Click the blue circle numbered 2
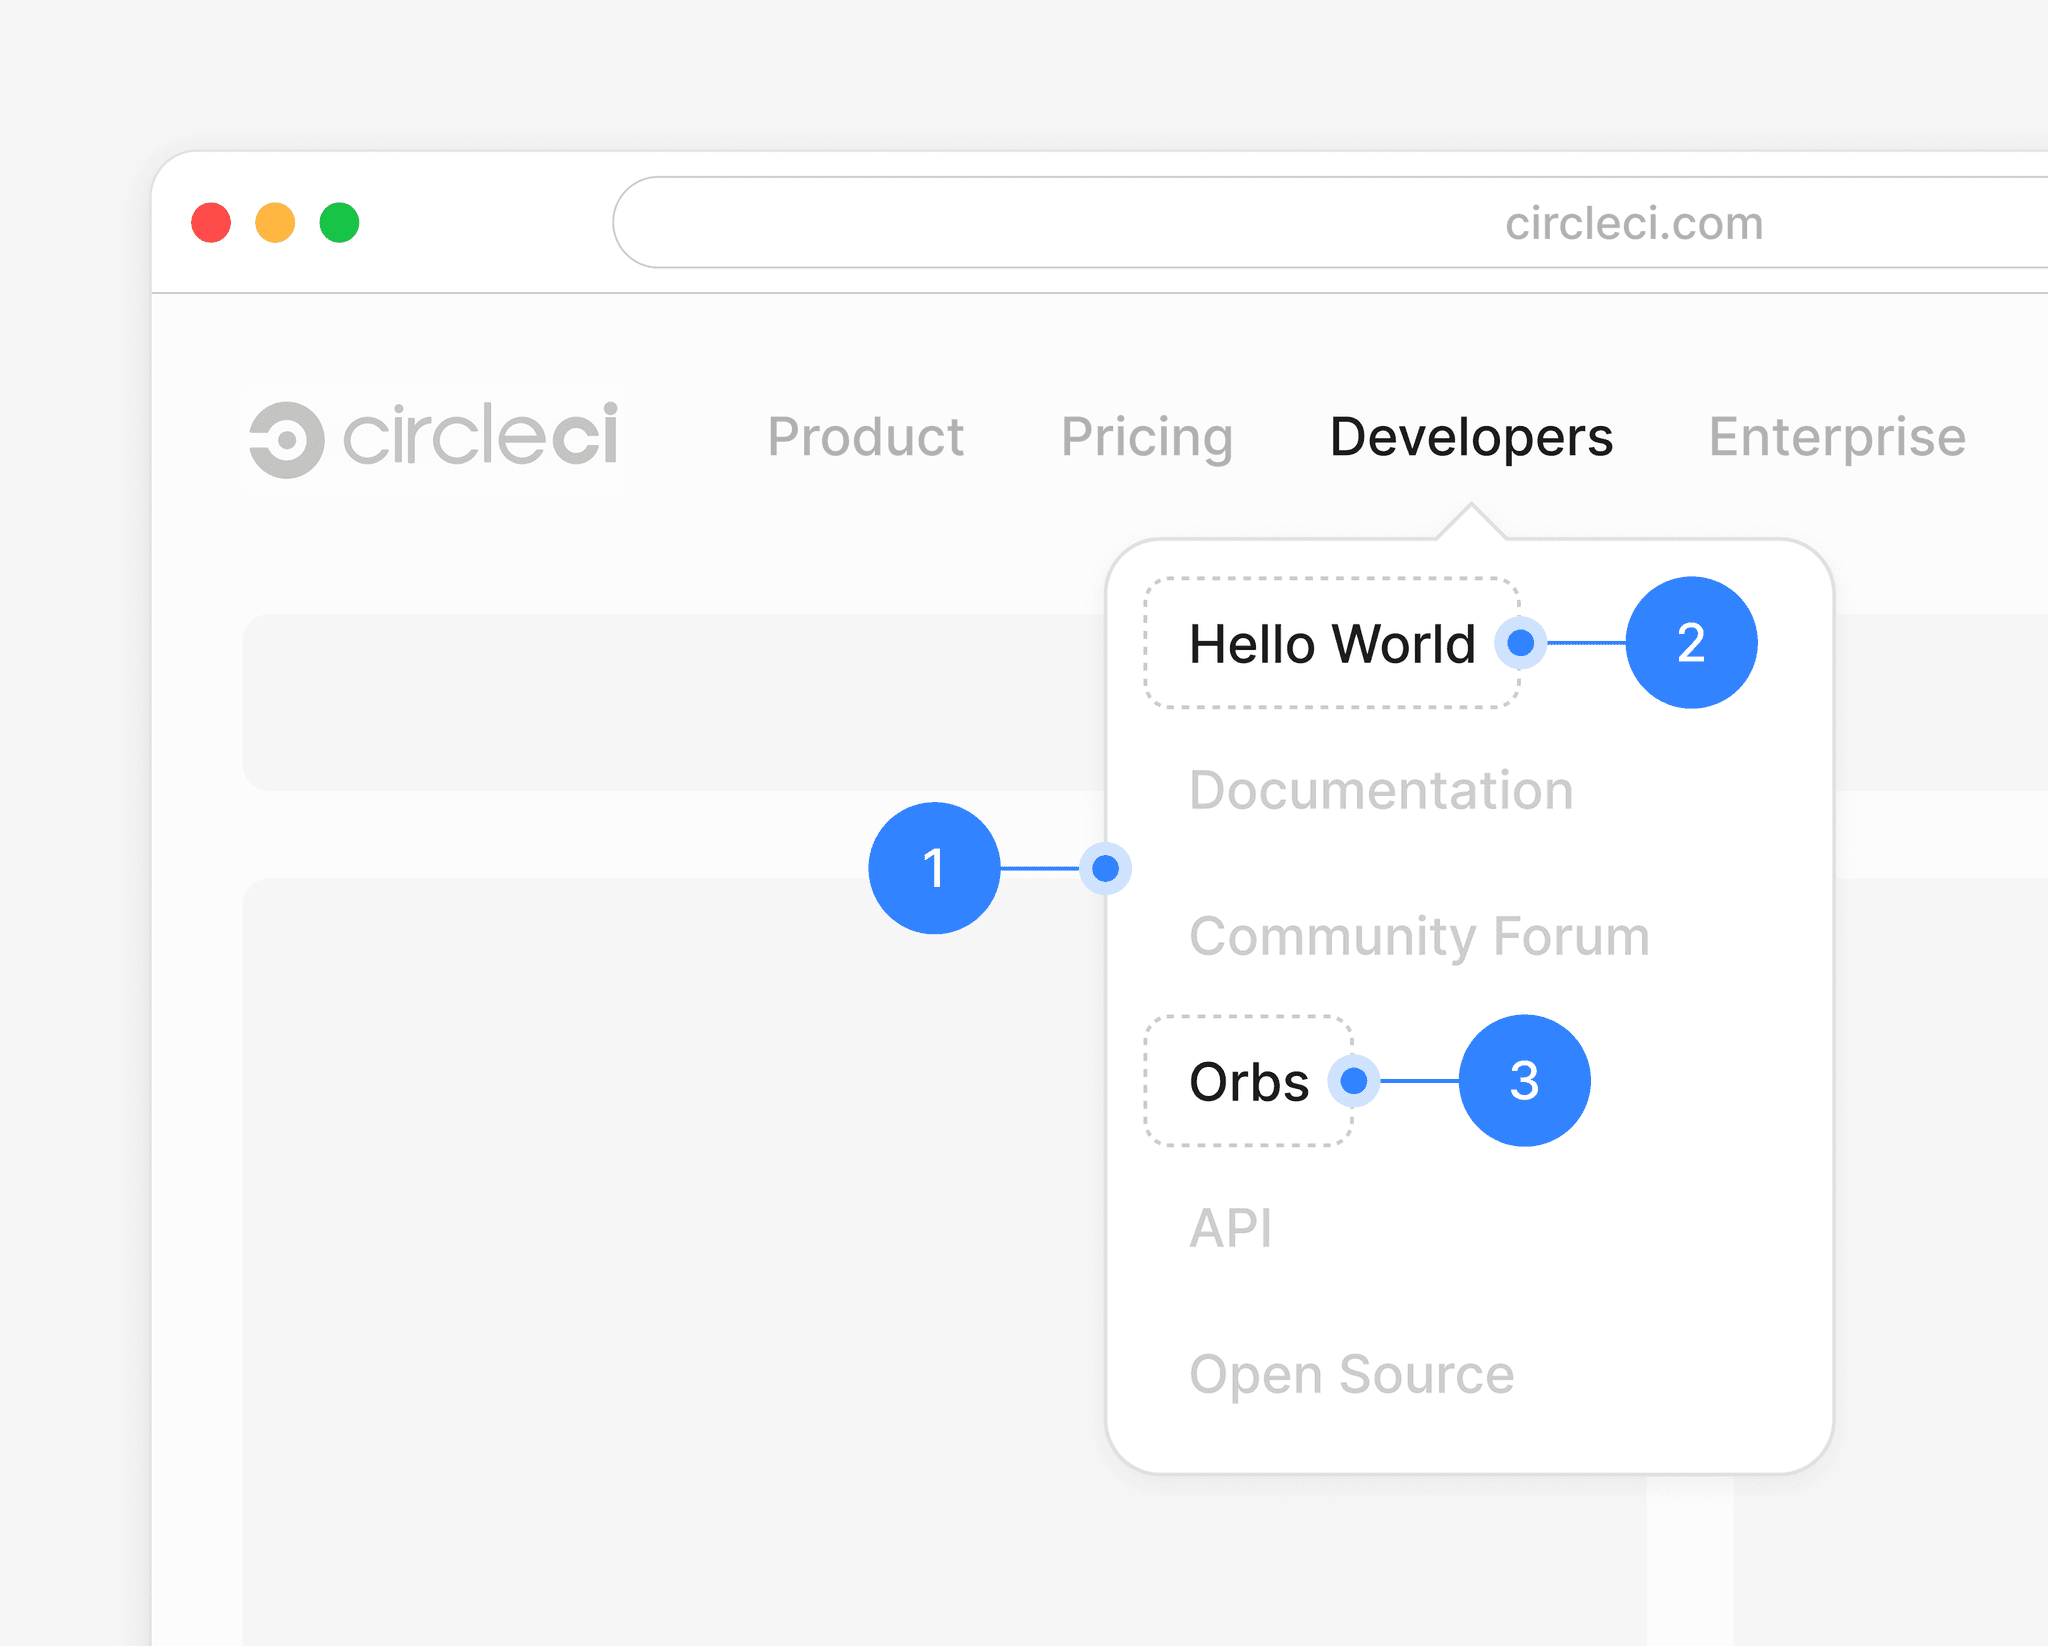 [1691, 643]
